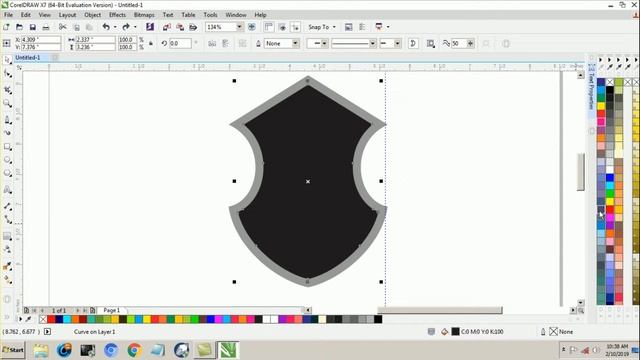Screen dimensions: 640x360
Task: Pick the black swatch at bottom palette end
Action: click(x=378, y=319)
